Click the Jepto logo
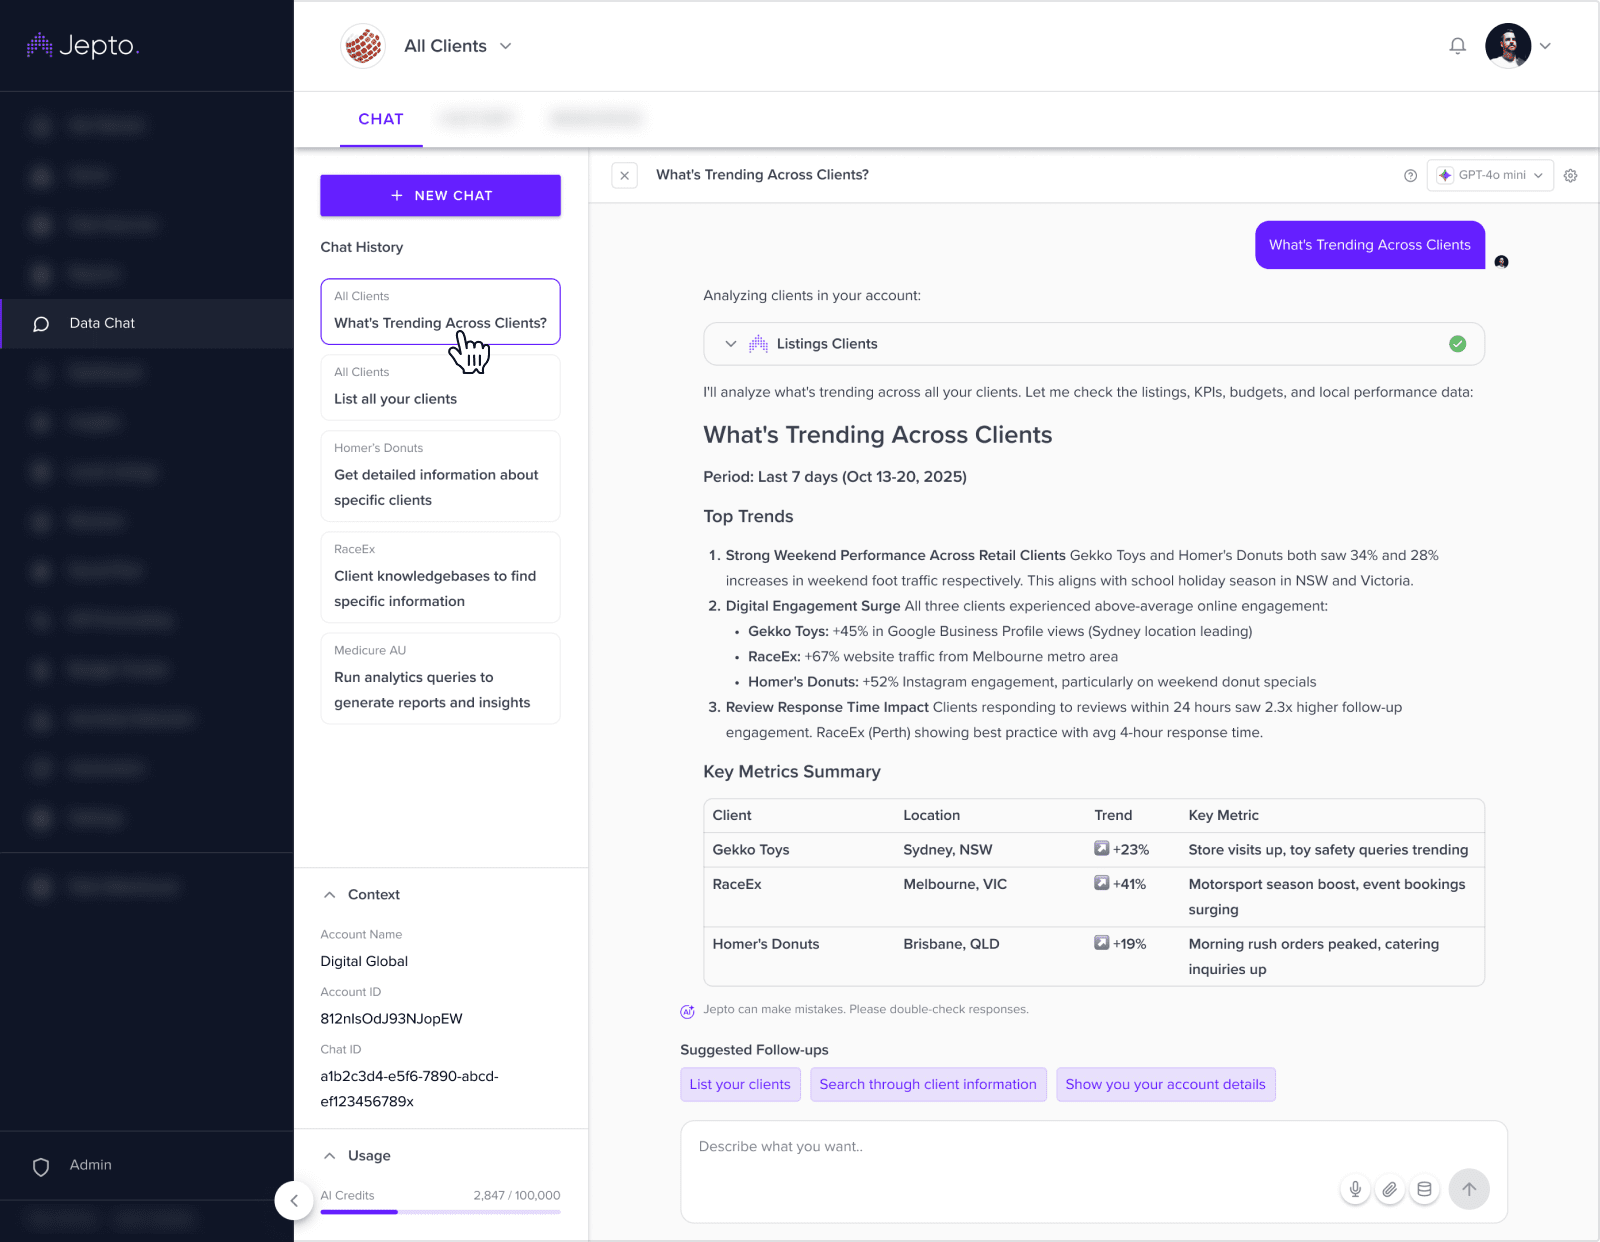 click(x=82, y=45)
